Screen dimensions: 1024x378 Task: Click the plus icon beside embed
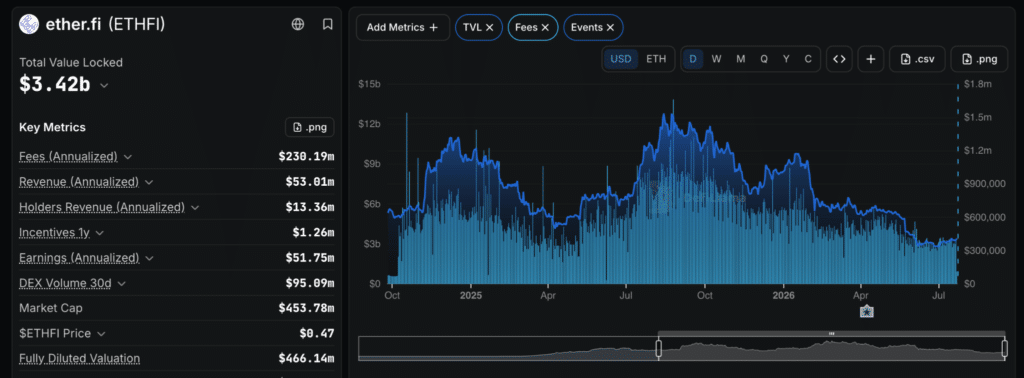click(871, 59)
